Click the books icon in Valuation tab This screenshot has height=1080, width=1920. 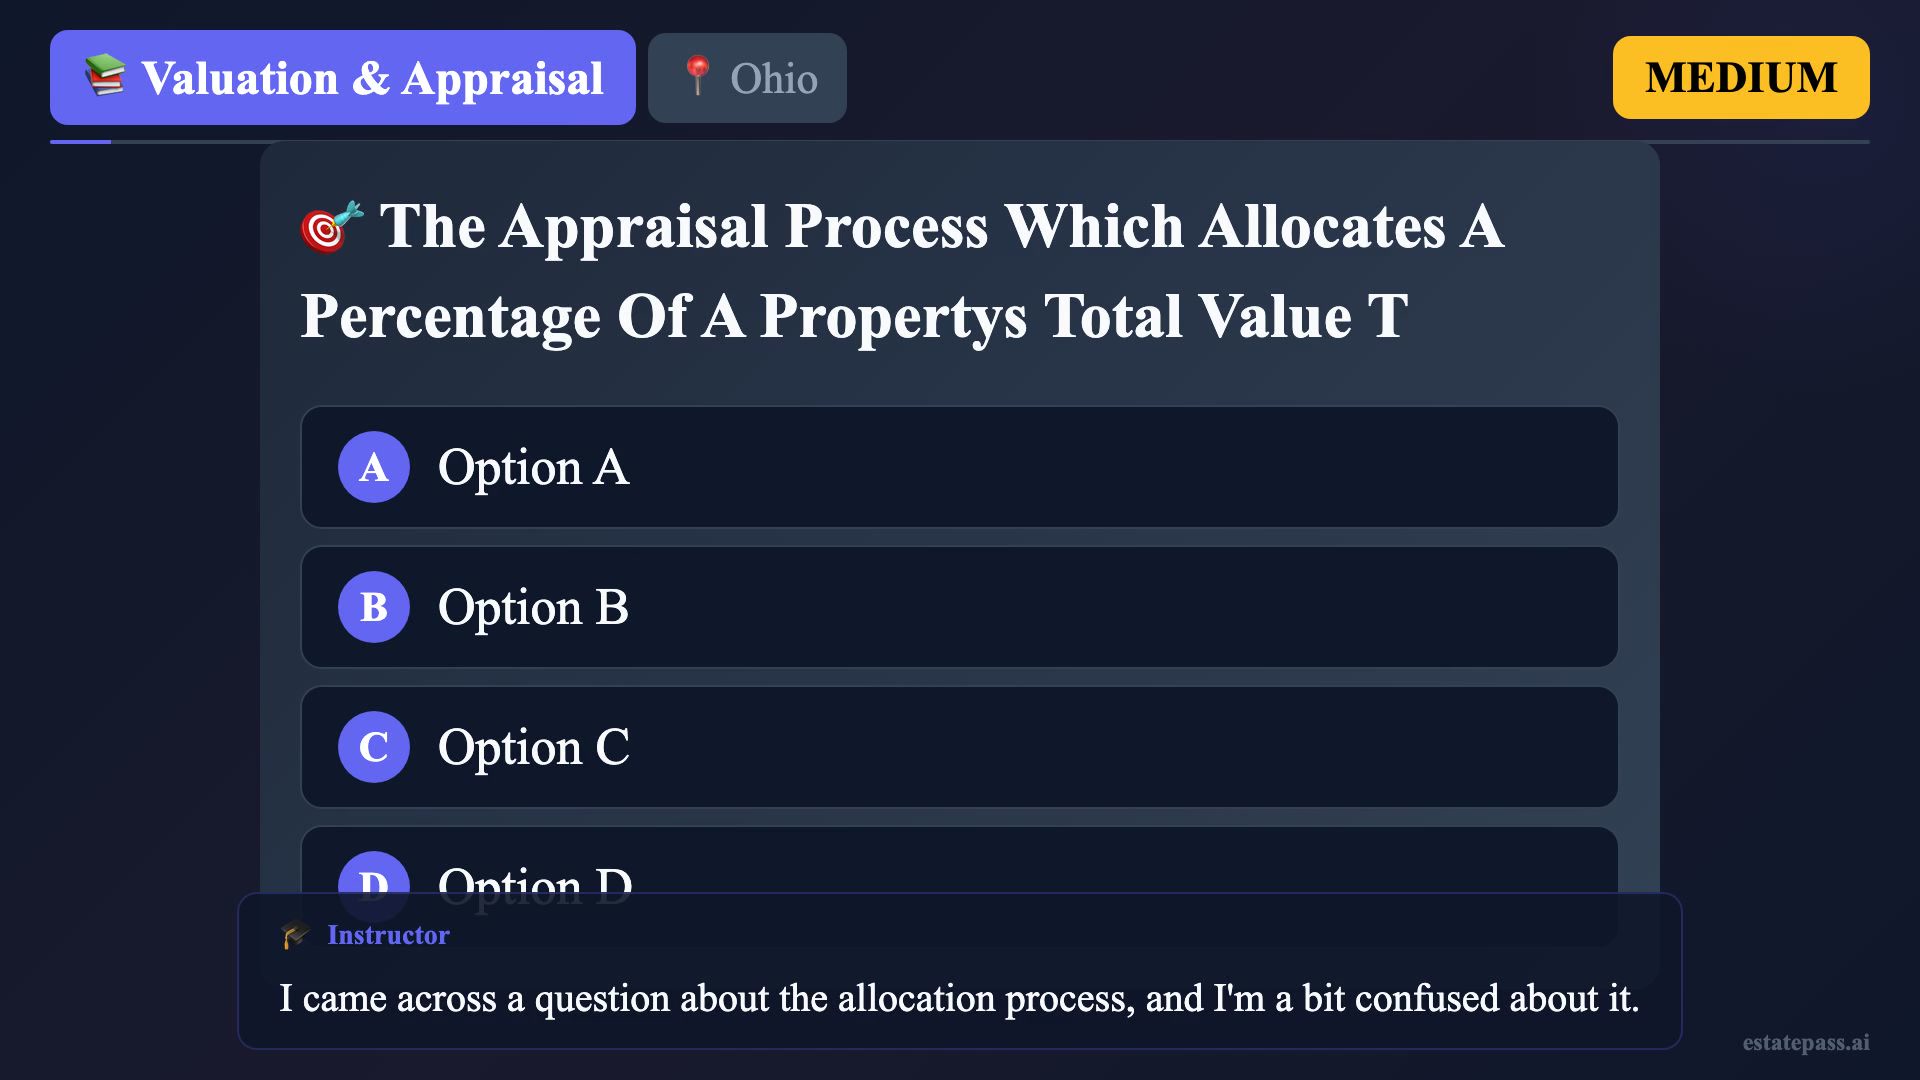pyautogui.click(x=105, y=77)
